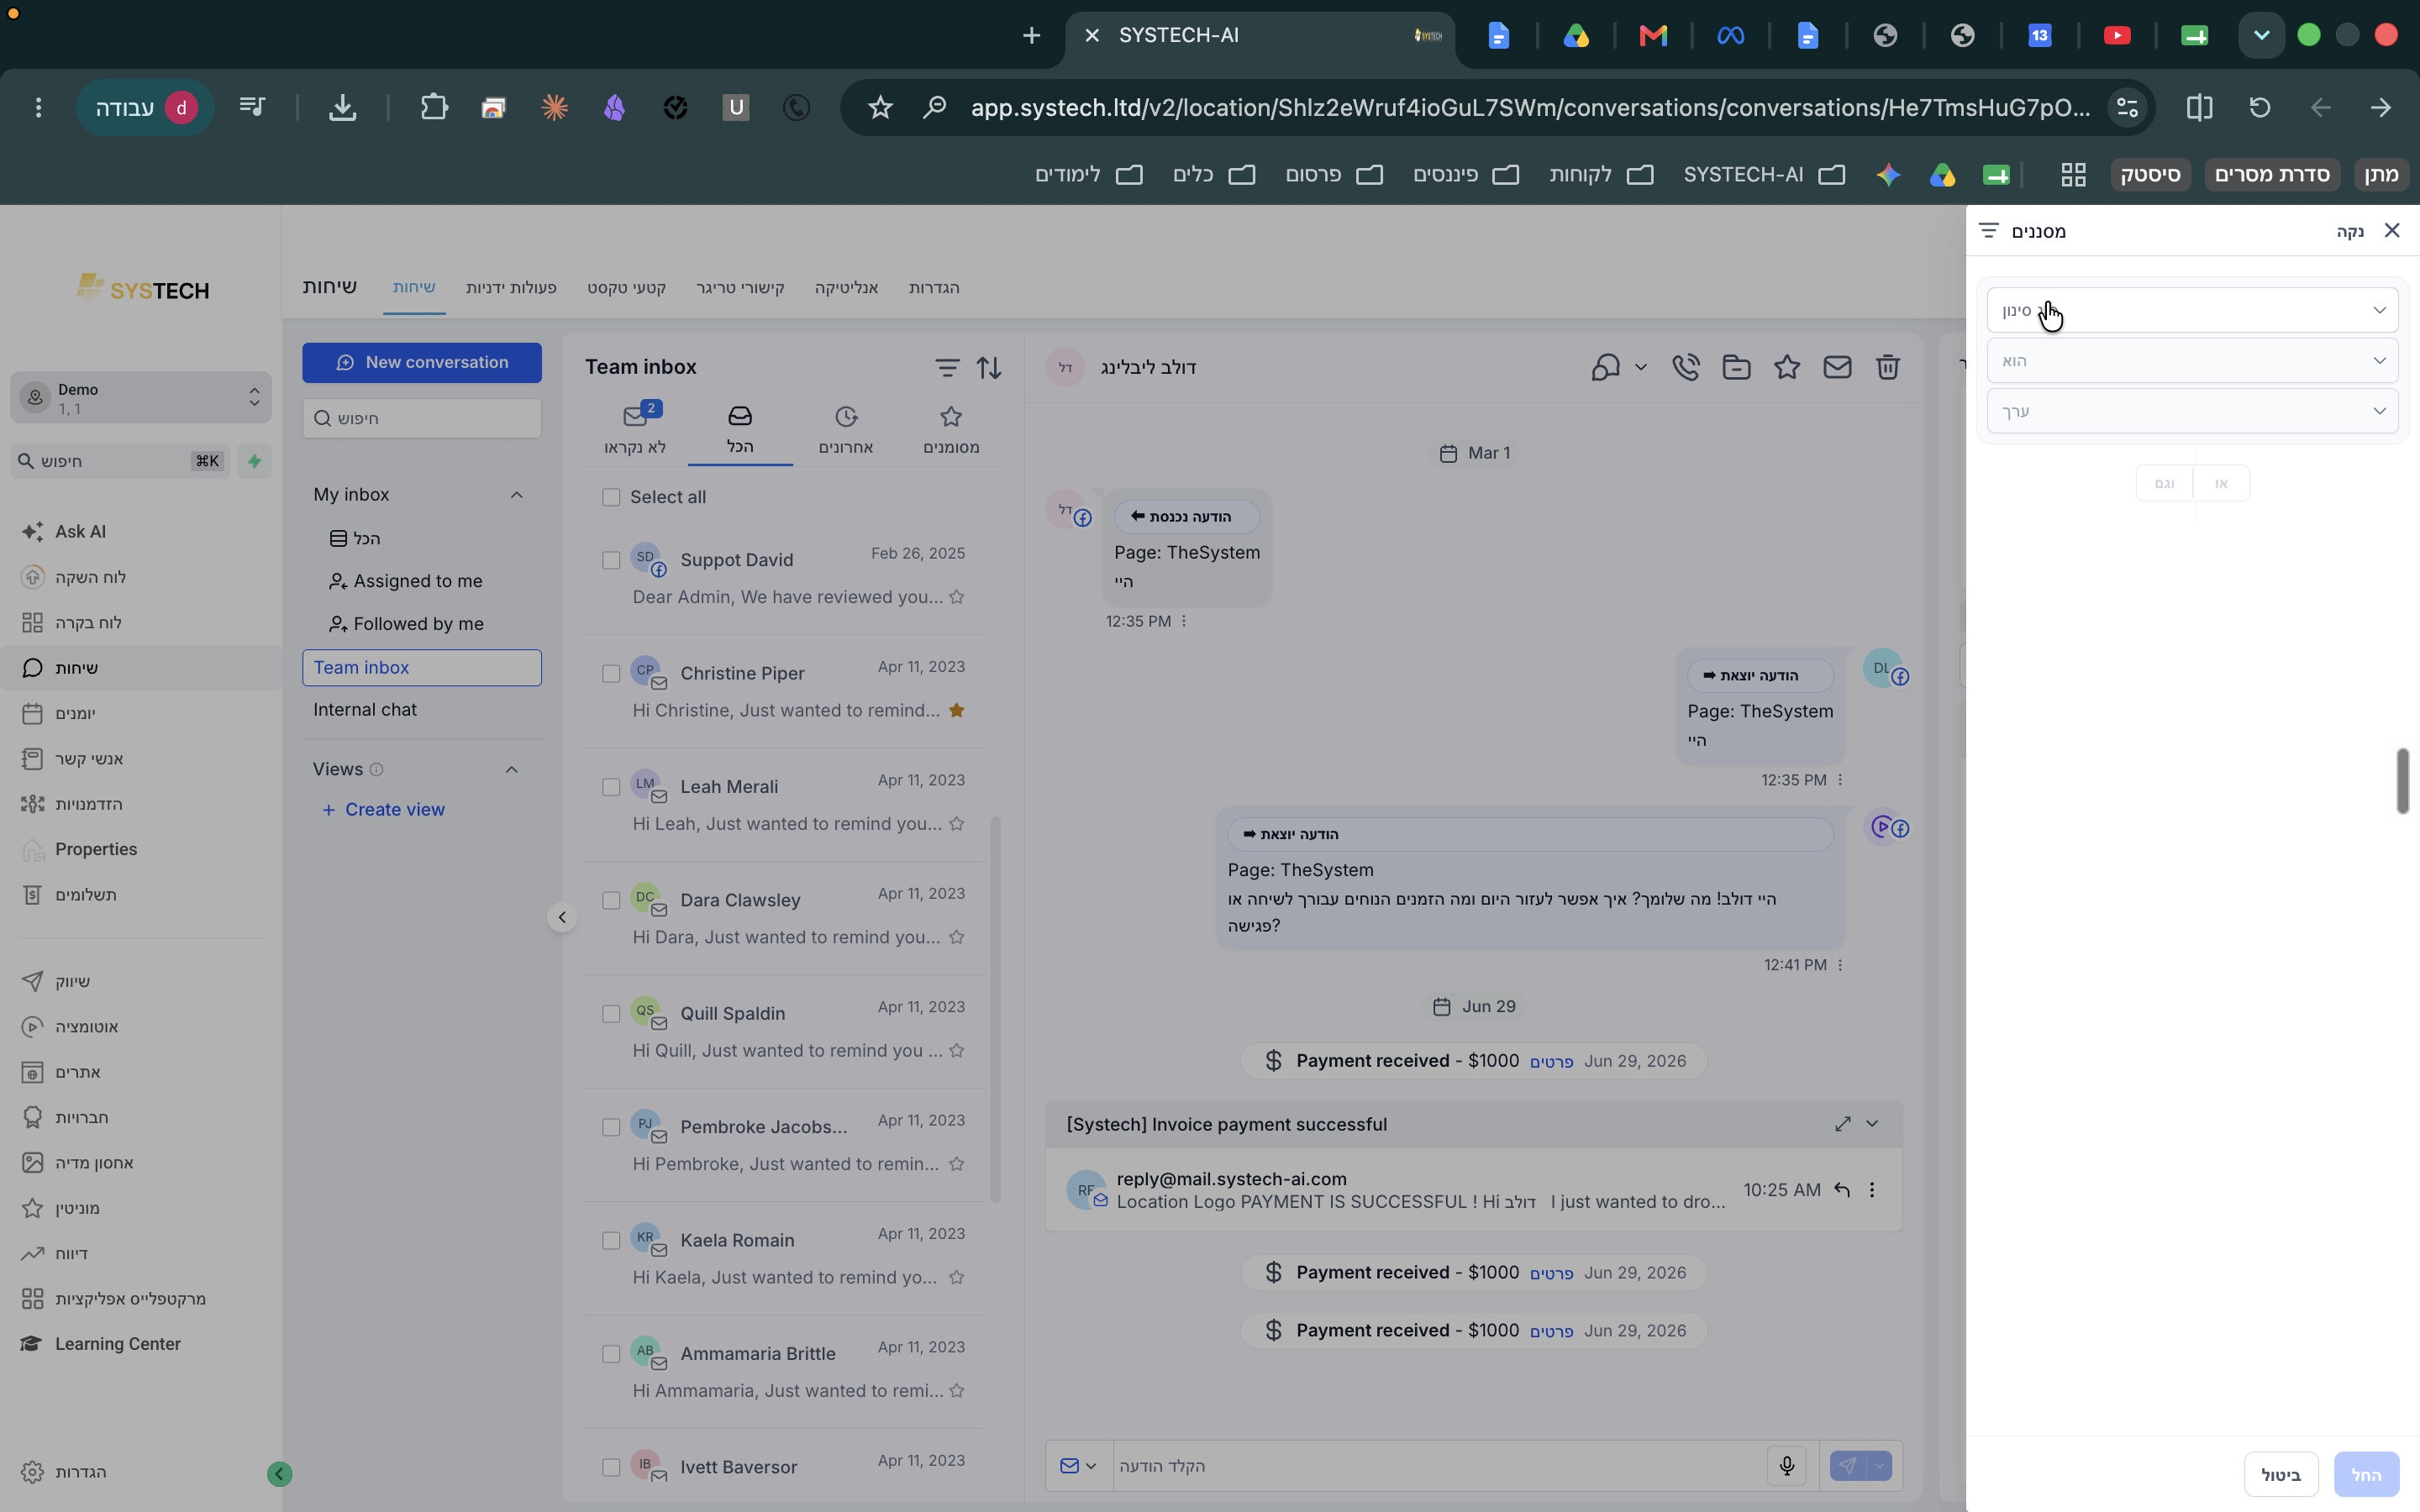
Task: Open the הוא operator dropdown
Action: [2192, 360]
